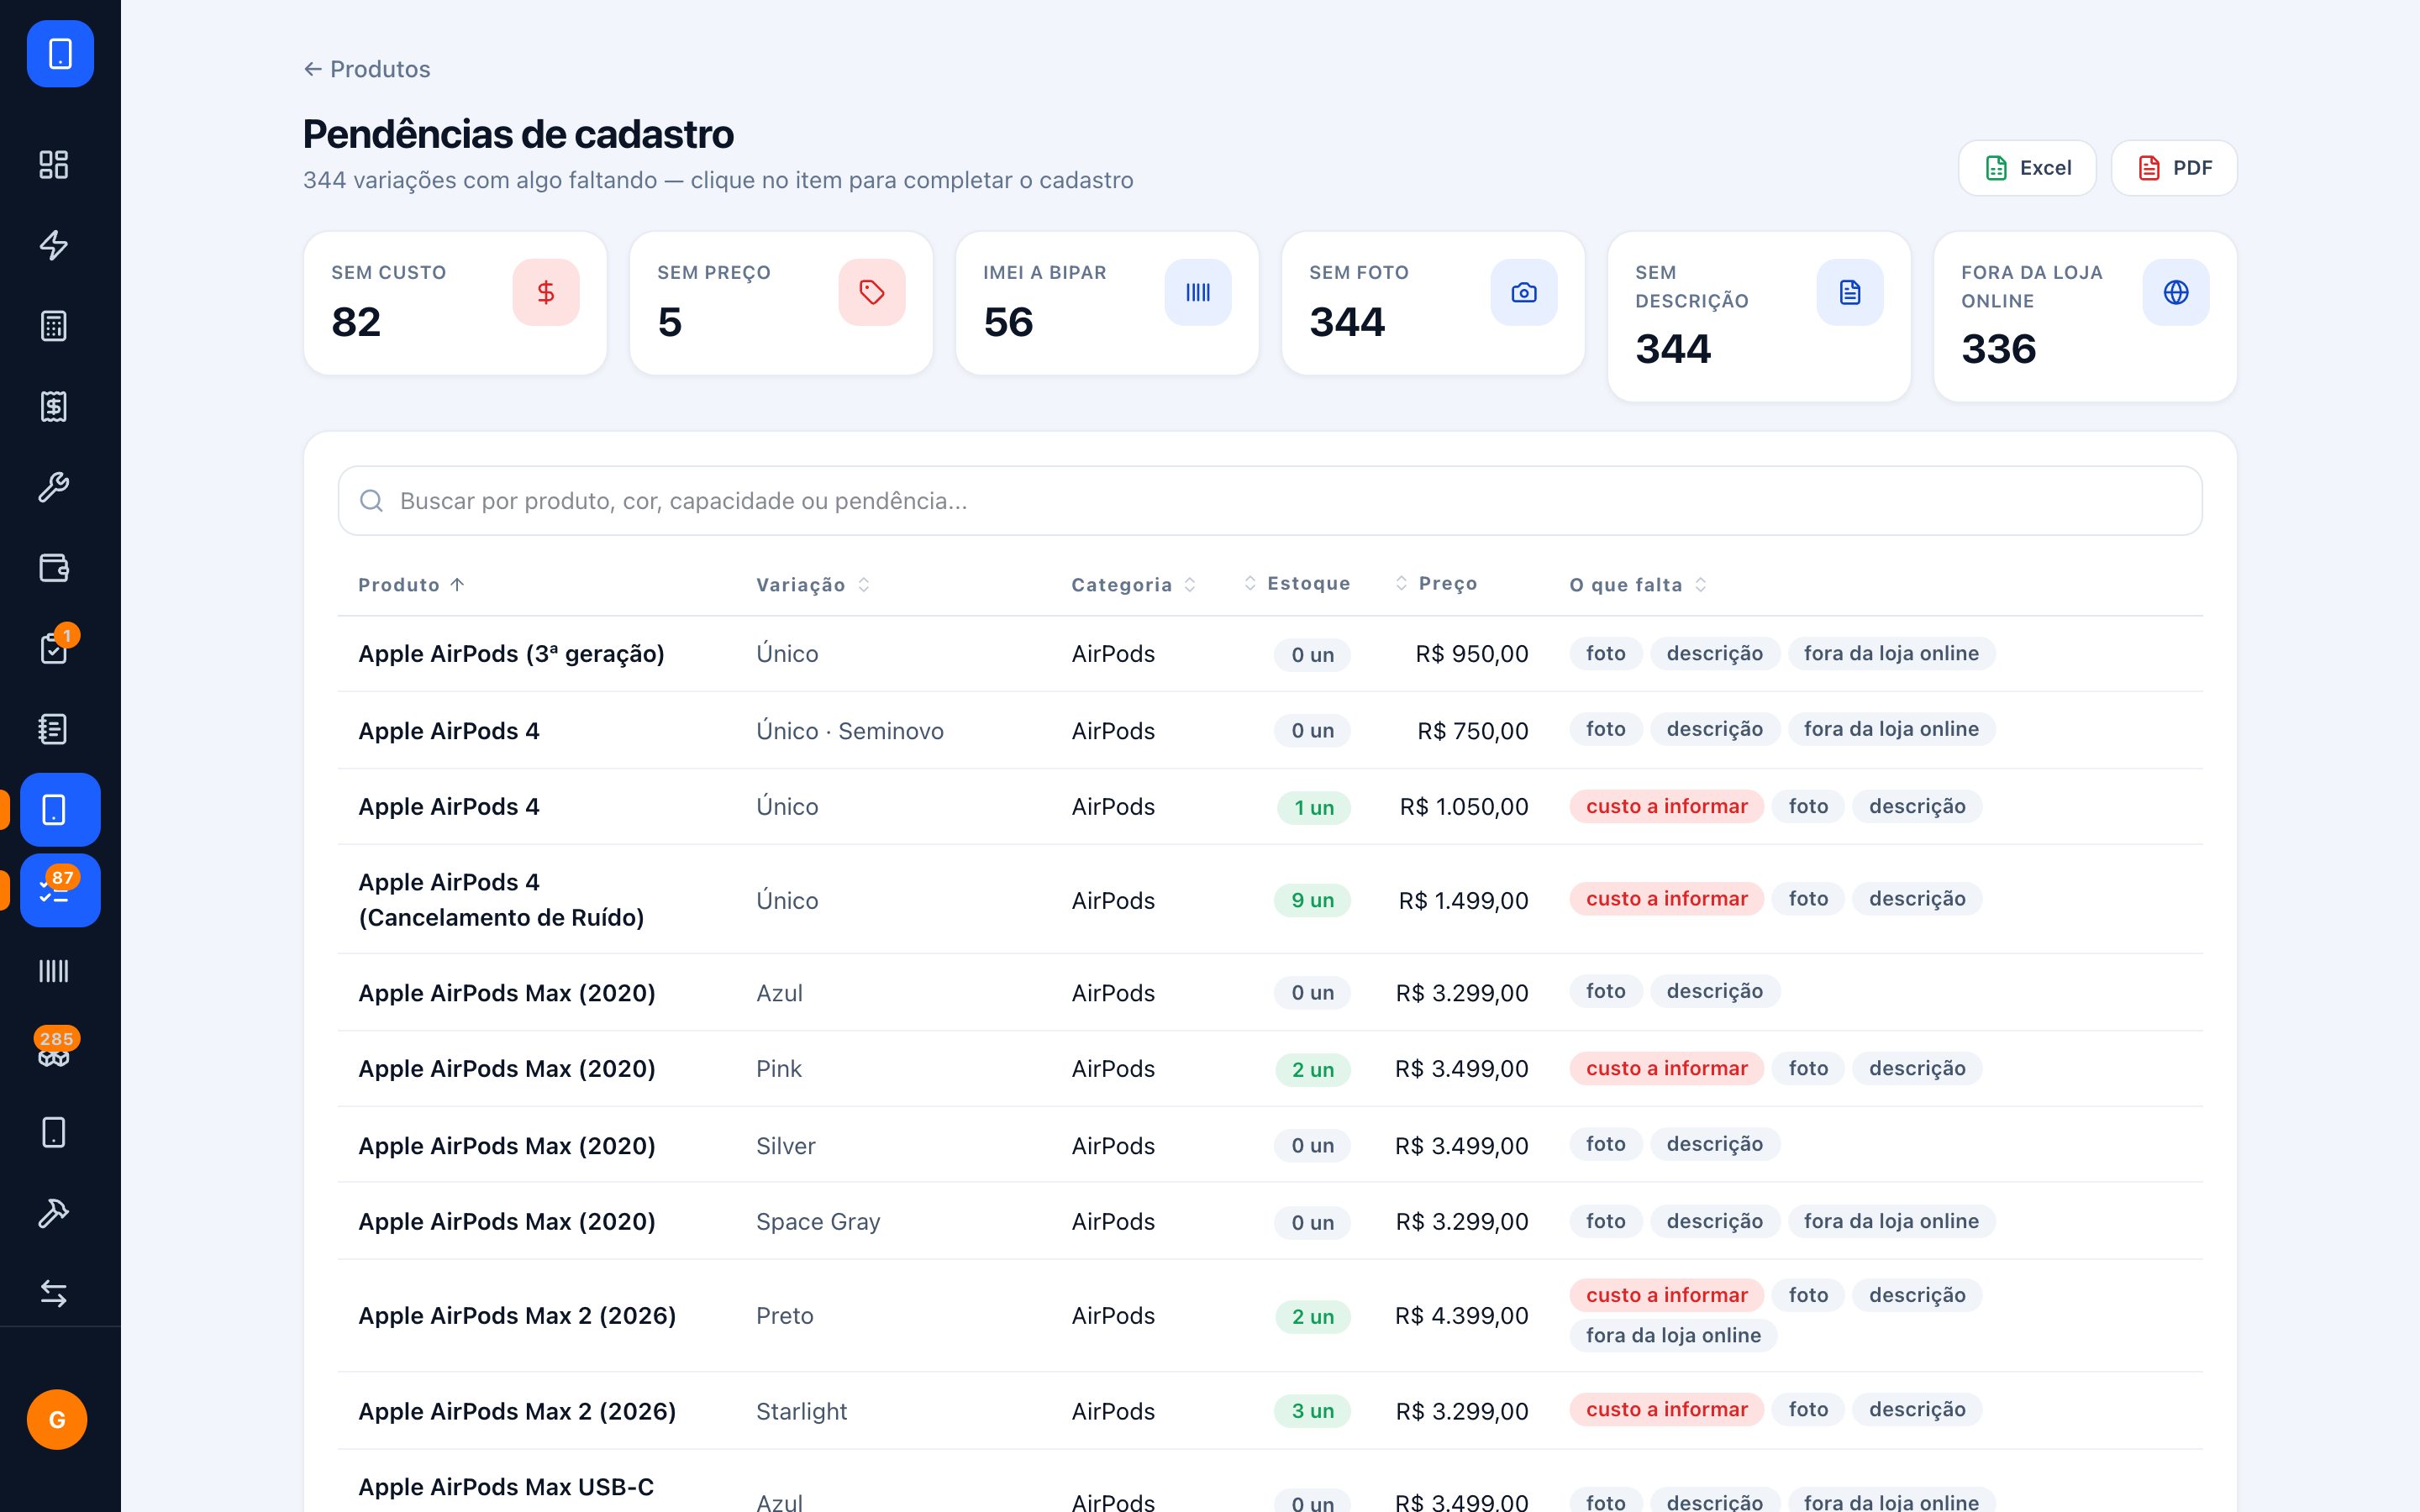Image resolution: width=2420 pixels, height=1512 pixels.
Task: Select the lightning bolt sidebar icon
Action: pyautogui.click(x=54, y=245)
